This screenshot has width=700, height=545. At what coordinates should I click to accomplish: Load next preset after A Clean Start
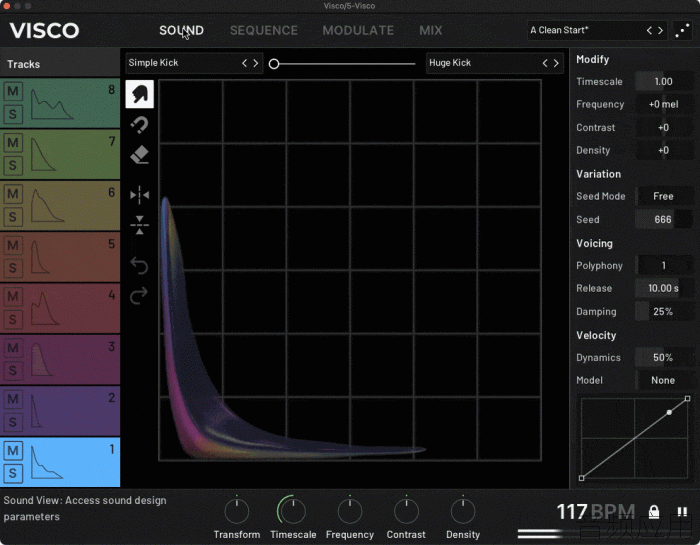[660, 30]
